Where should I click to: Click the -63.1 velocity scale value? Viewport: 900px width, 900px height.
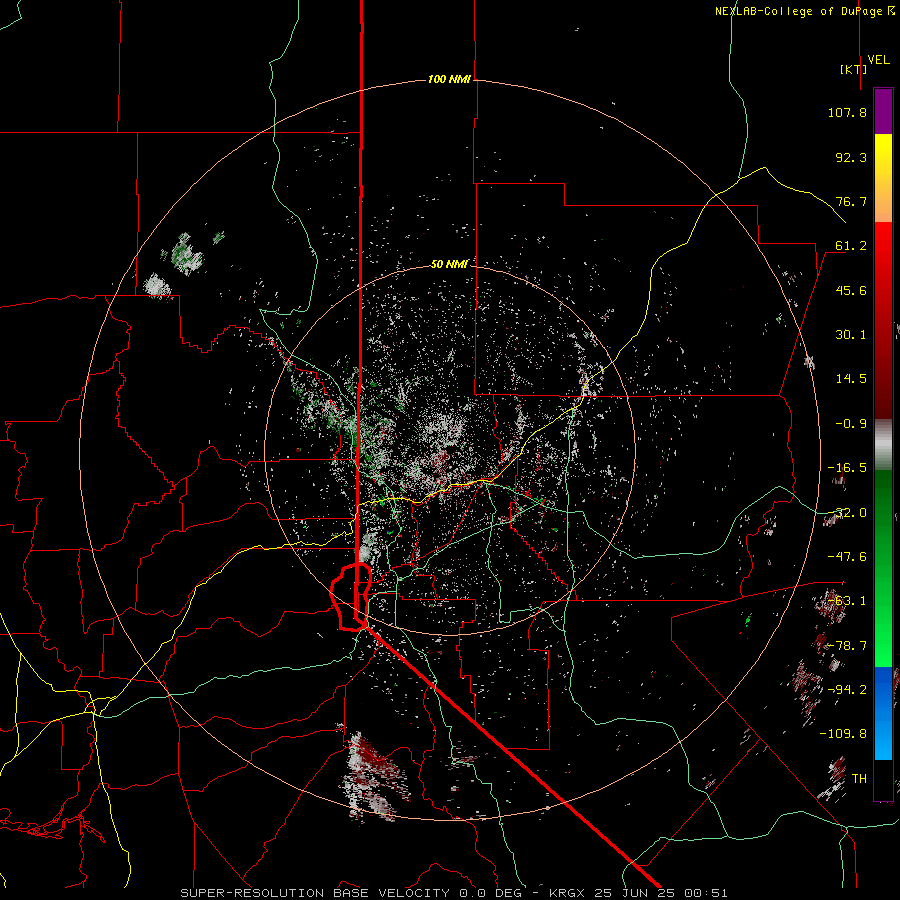pyautogui.click(x=847, y=601)
